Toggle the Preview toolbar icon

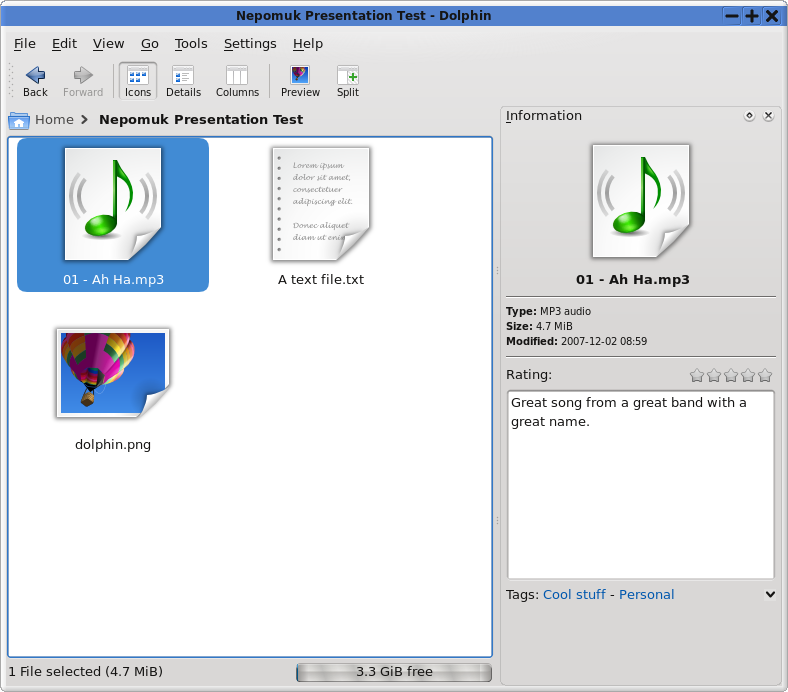300,80
